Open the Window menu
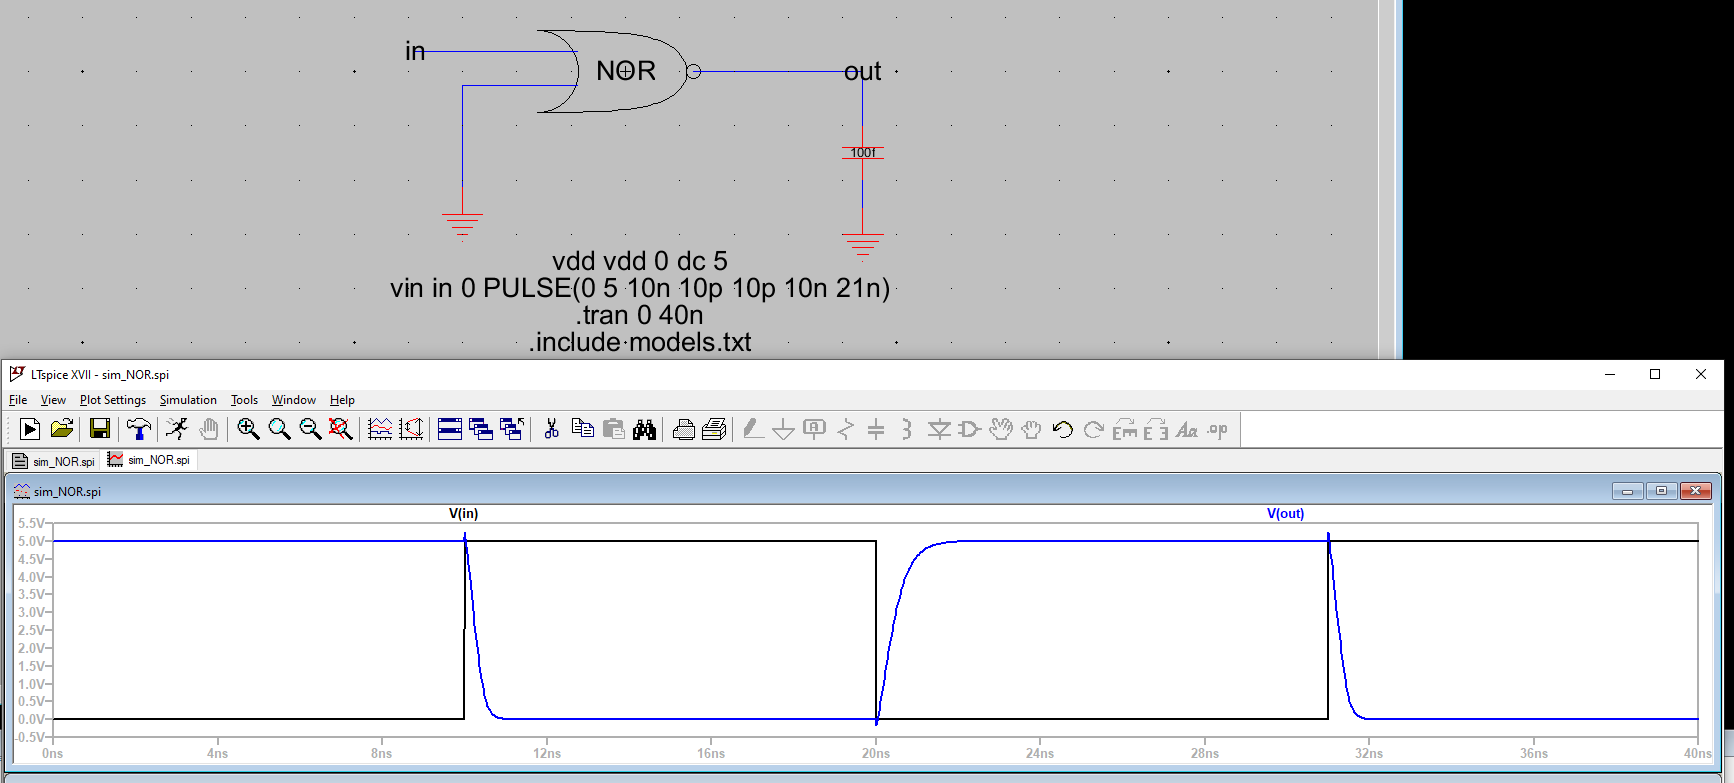This screenshot has width=1734, height=783. [x=293, y=399]
